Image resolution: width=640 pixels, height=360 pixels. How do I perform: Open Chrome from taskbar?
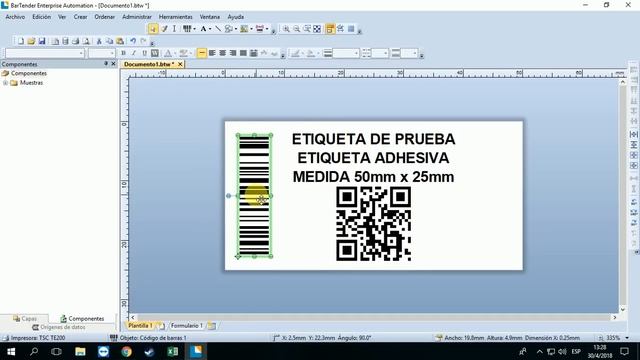[x=127, y=351]
